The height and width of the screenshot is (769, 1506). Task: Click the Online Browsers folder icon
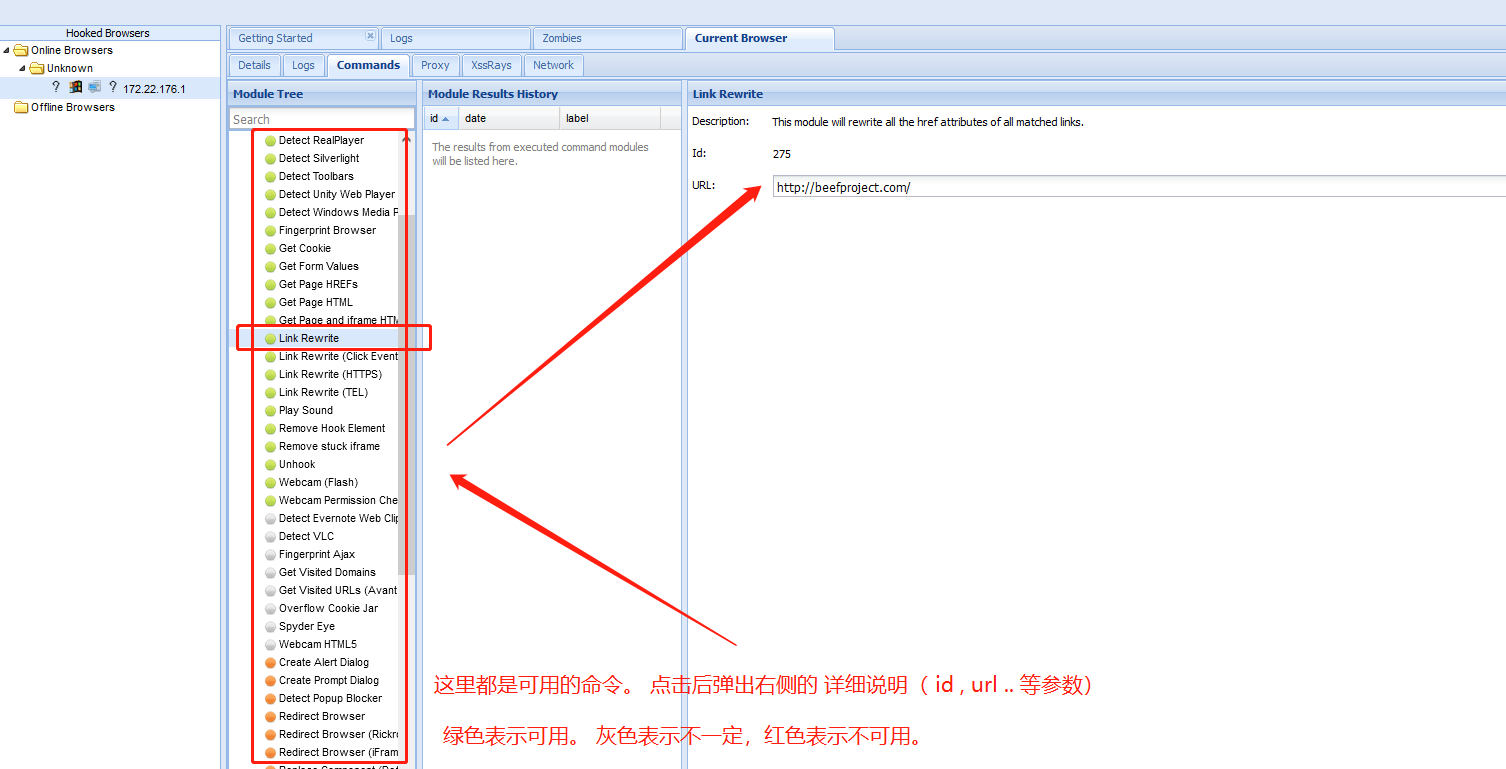click(x=21, y=50)
